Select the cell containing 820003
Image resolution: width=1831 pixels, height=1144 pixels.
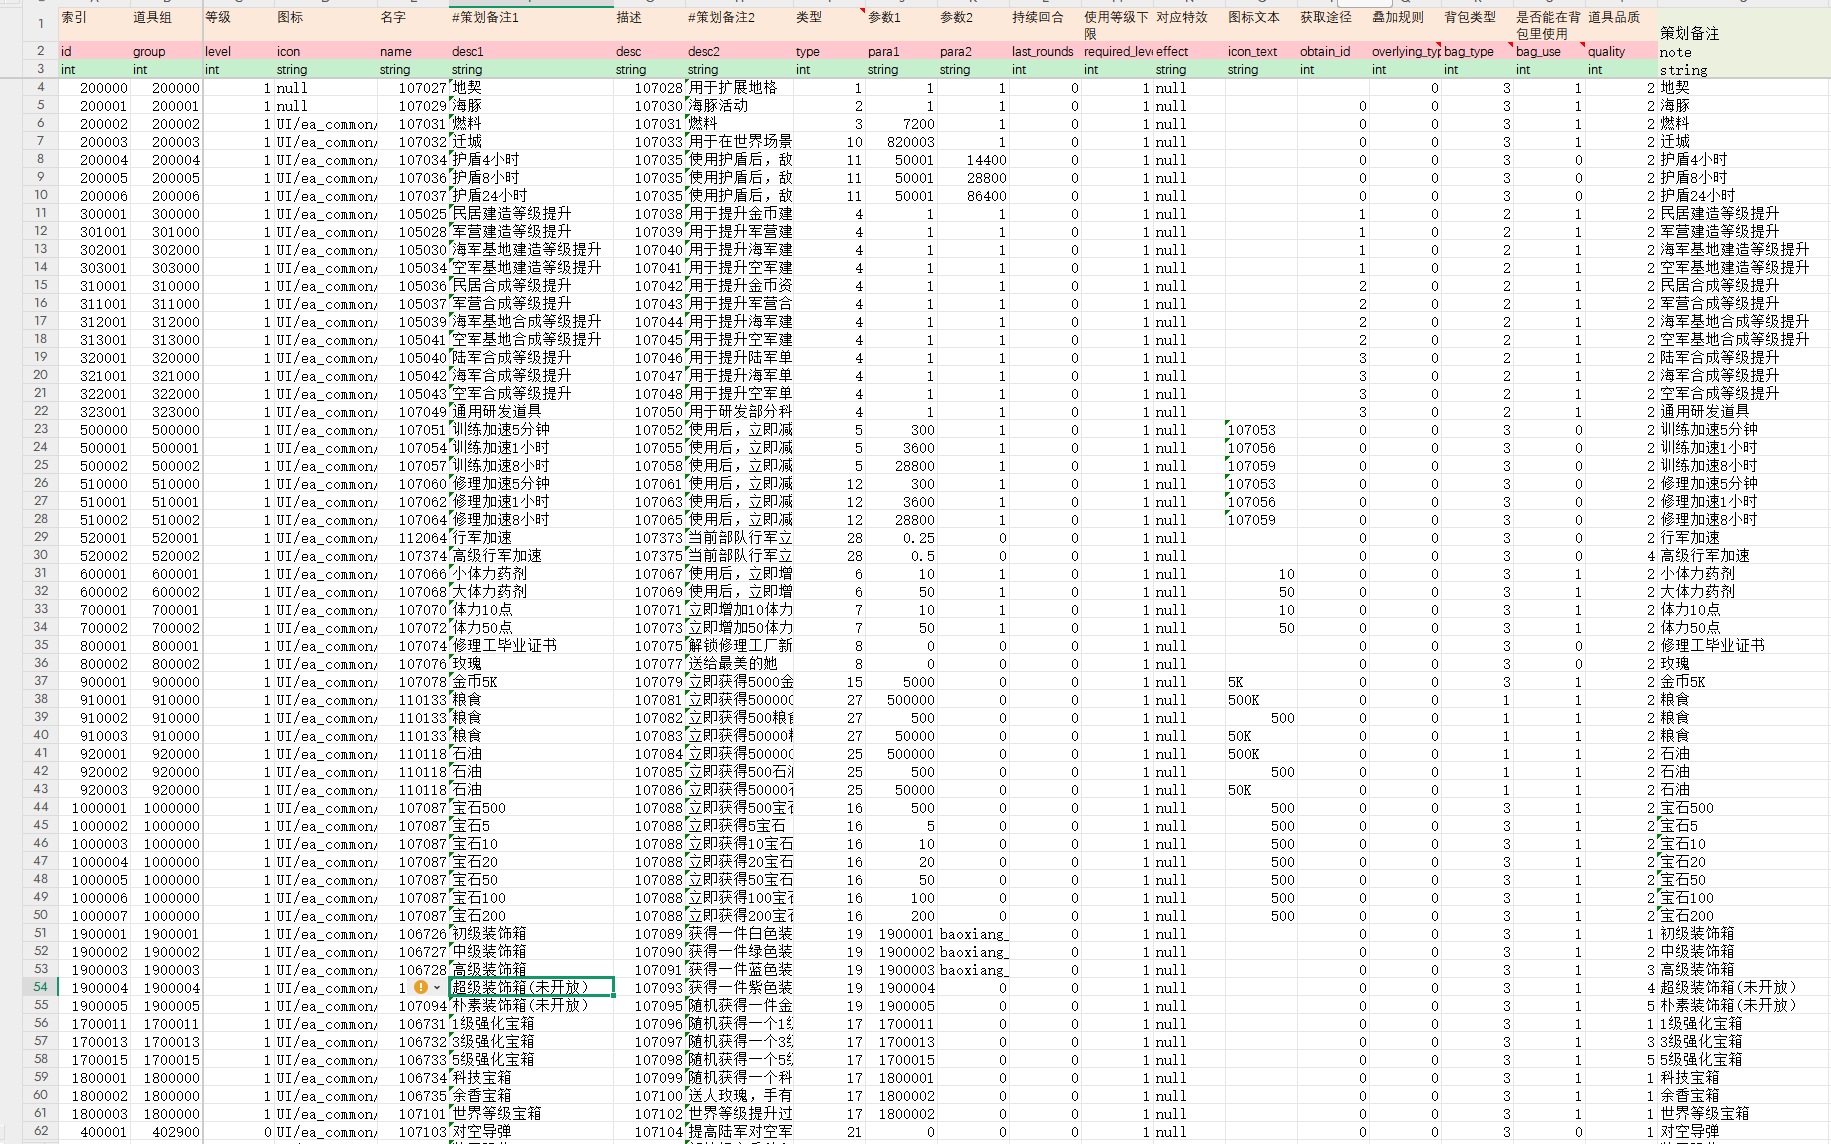click(902, 142)
